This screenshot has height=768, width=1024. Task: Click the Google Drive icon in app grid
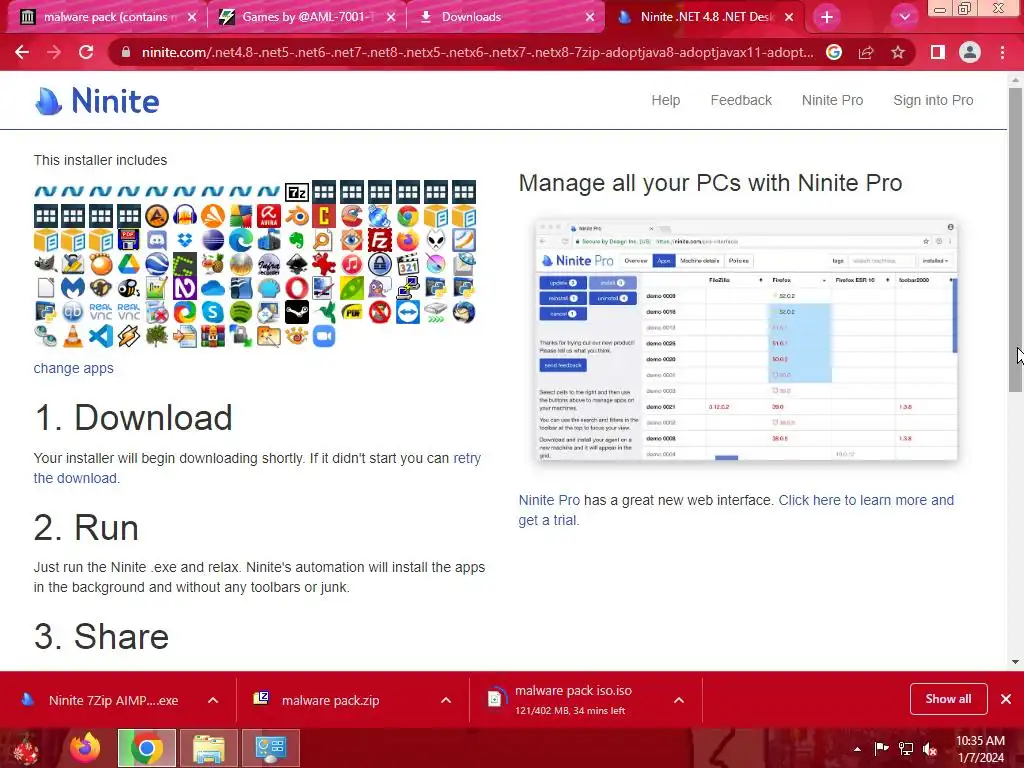[129, 264]
